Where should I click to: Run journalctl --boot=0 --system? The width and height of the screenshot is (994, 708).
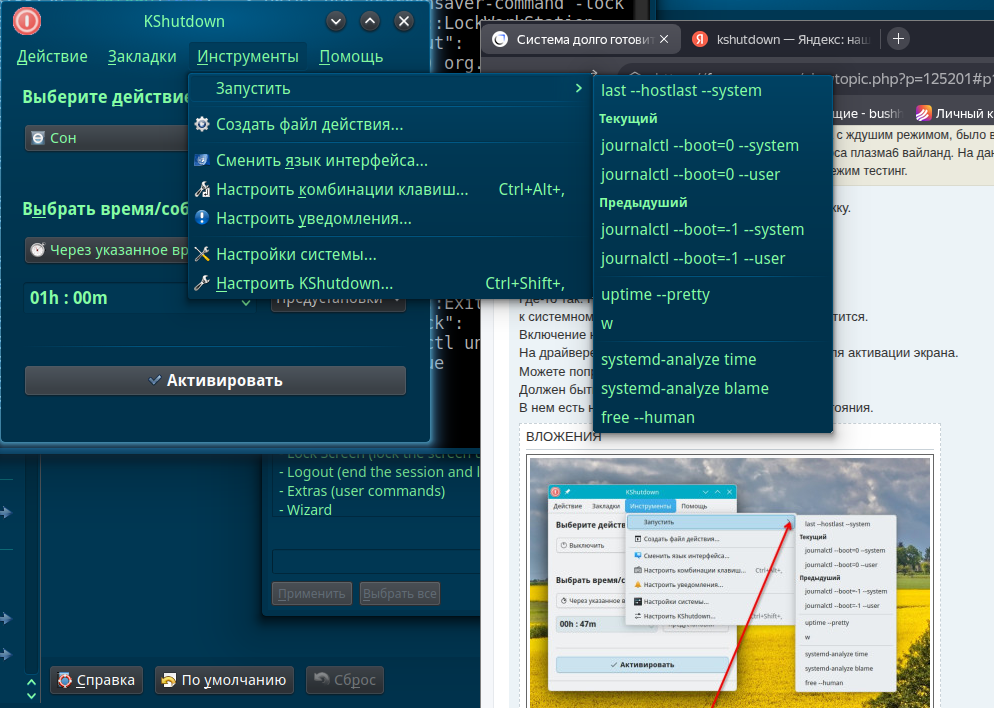pos(713,145)
